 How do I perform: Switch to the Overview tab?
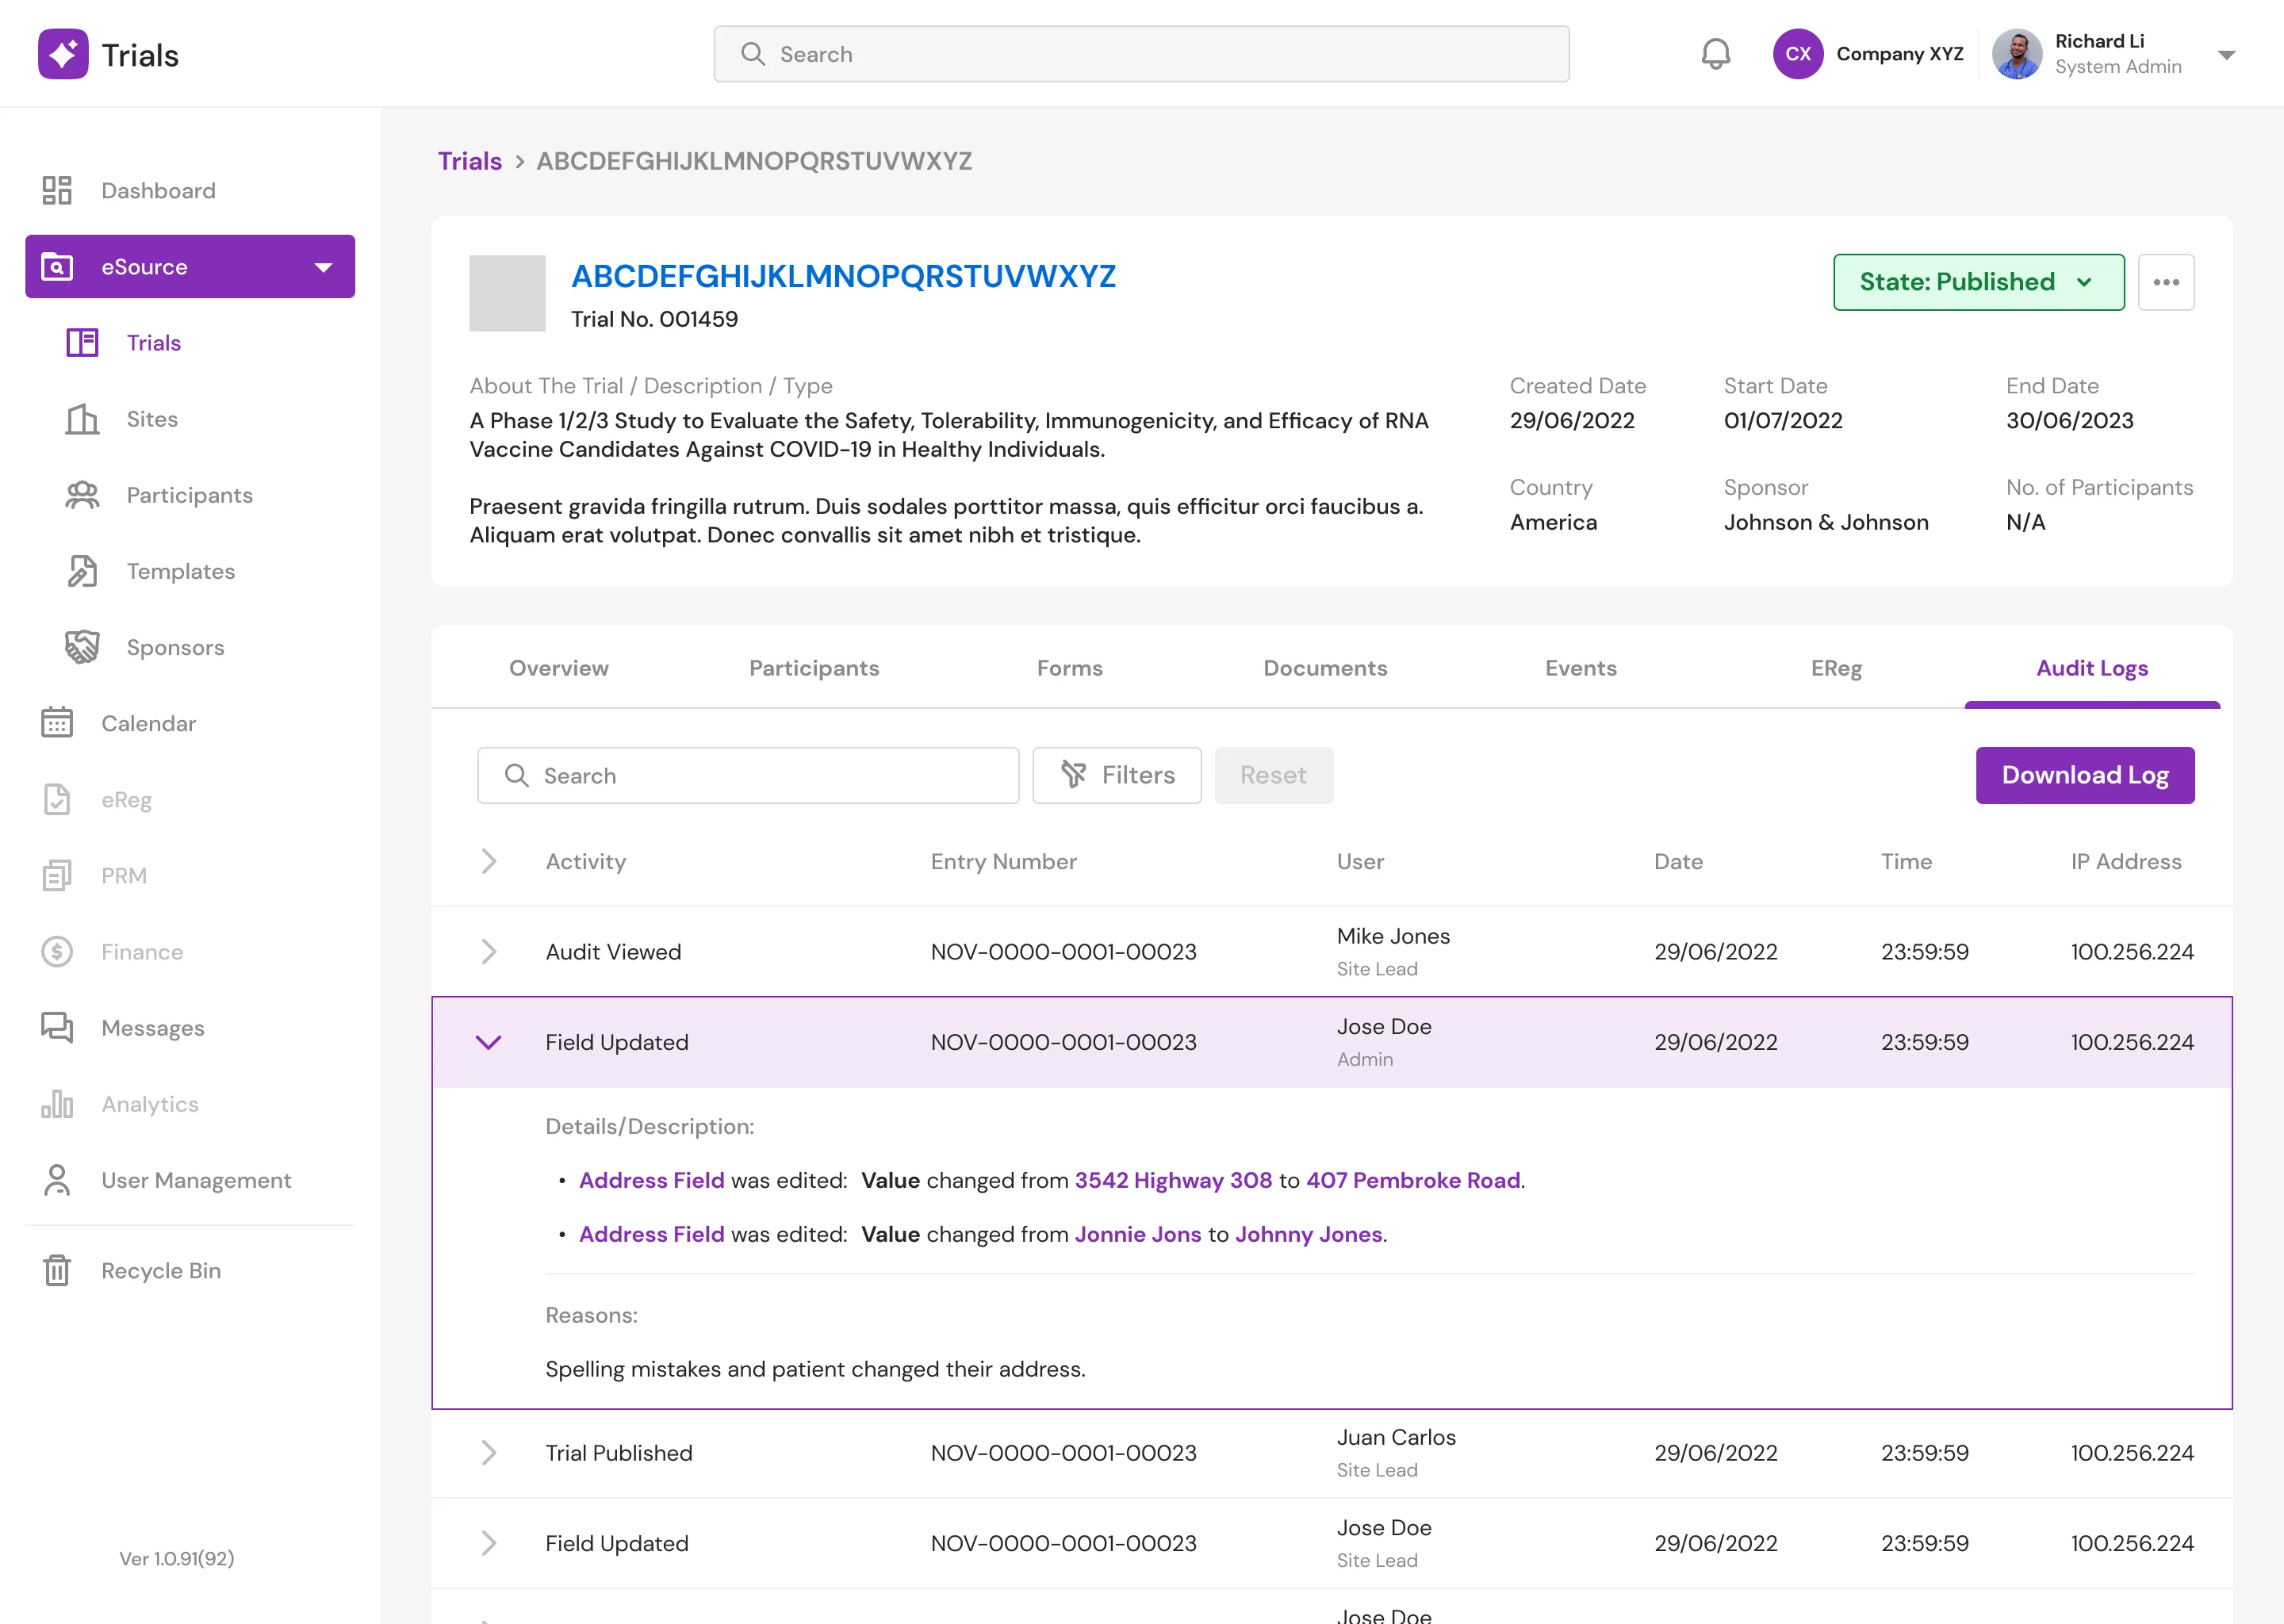558,668
